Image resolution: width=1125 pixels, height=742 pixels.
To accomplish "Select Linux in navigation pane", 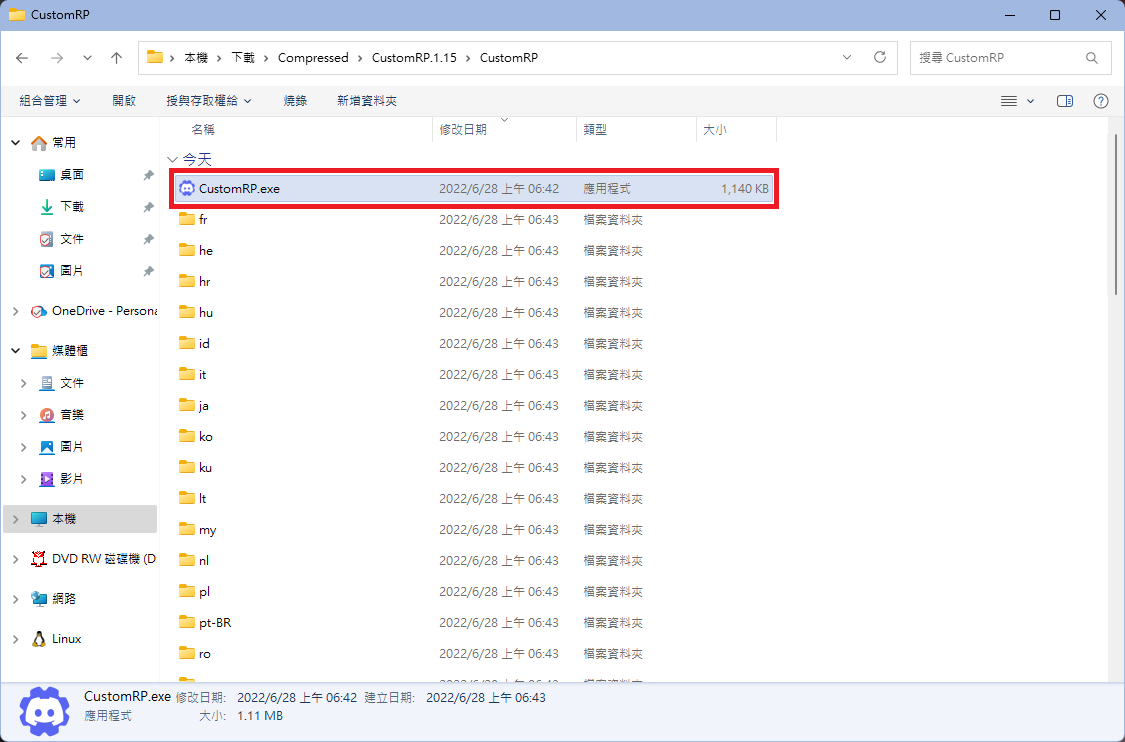I will point(66,639).
